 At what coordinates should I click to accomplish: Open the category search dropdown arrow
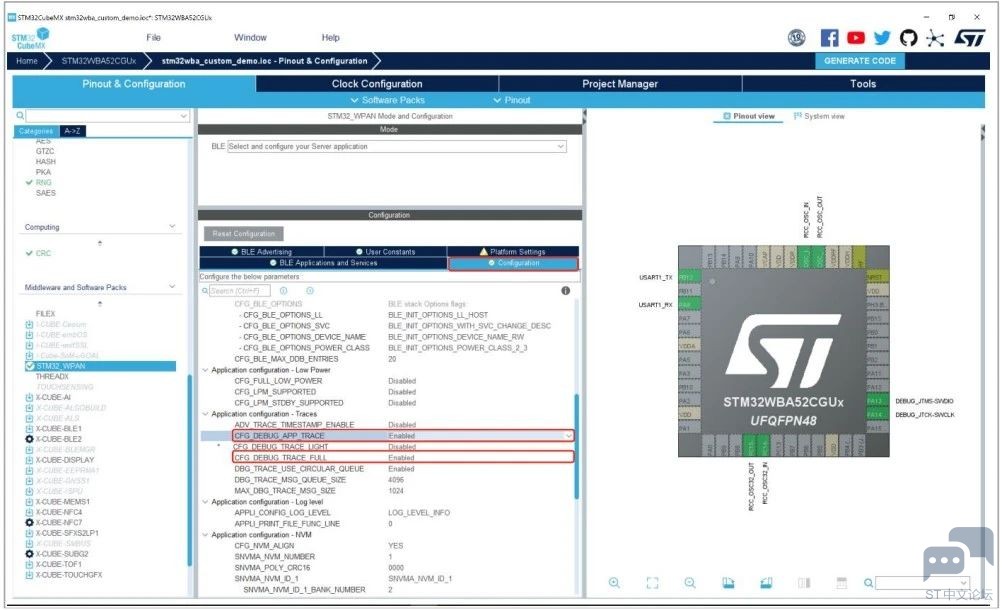pyautogui.click(x=183, y=116)
